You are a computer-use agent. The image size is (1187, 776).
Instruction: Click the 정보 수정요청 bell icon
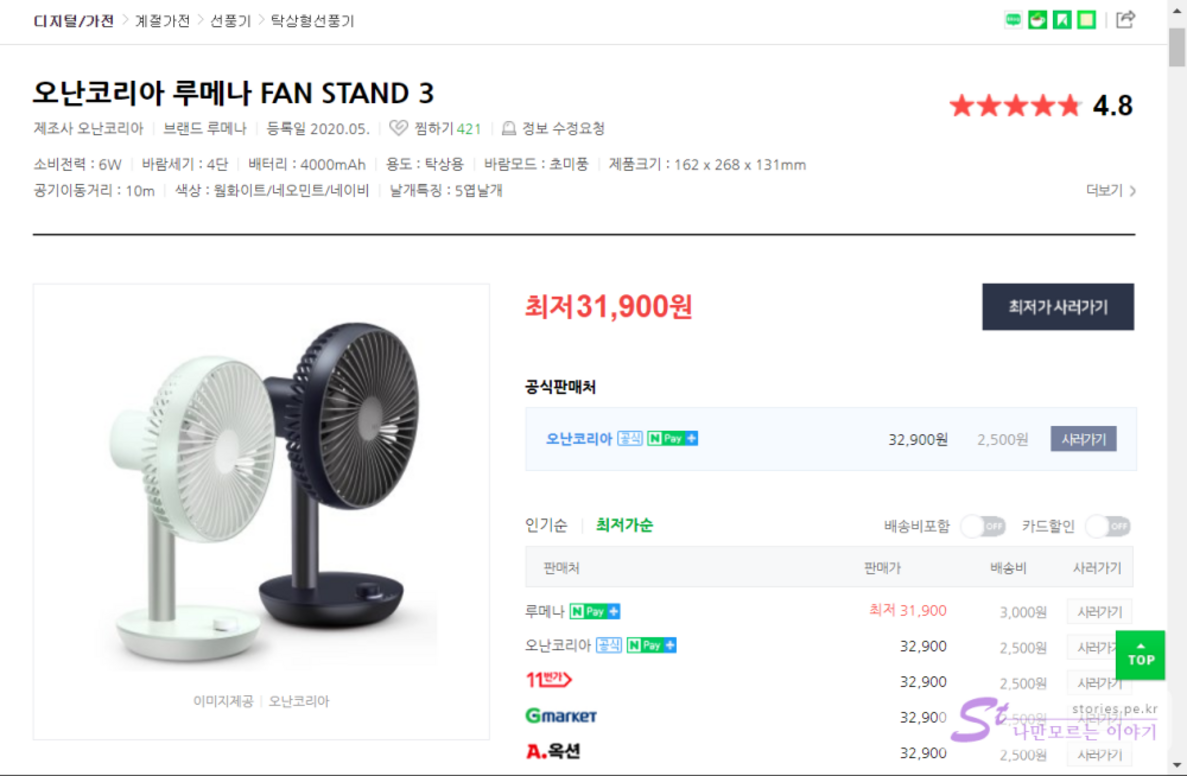point(509,128)
